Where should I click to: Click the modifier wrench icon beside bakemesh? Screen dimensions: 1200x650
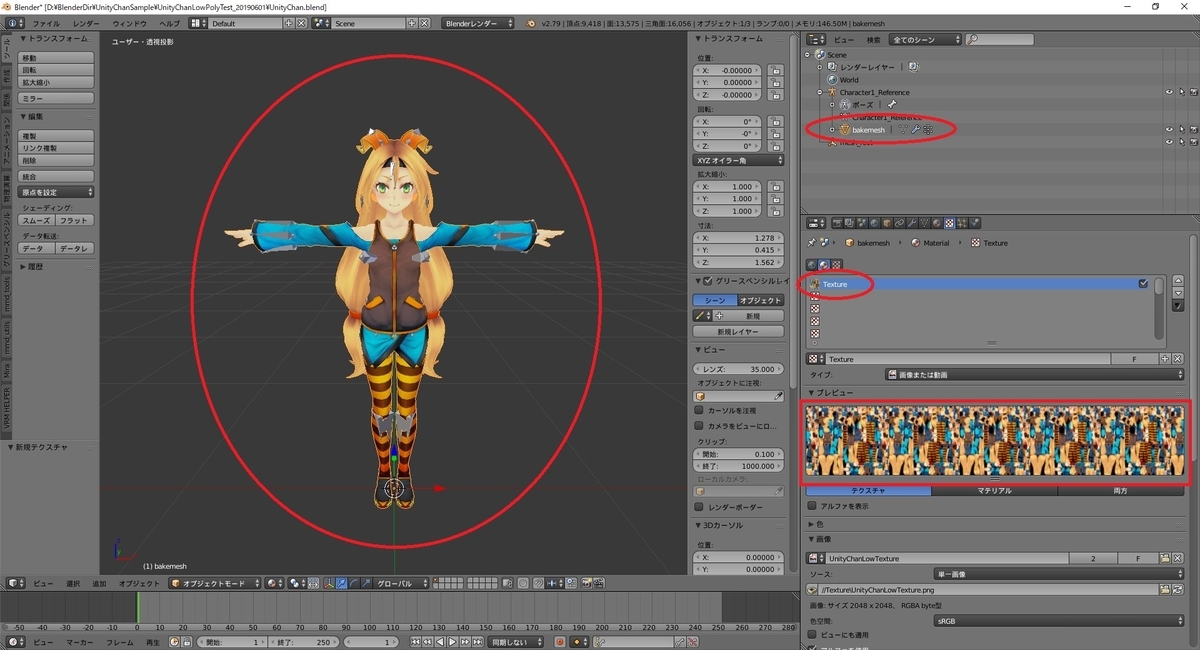click(915, 129)
